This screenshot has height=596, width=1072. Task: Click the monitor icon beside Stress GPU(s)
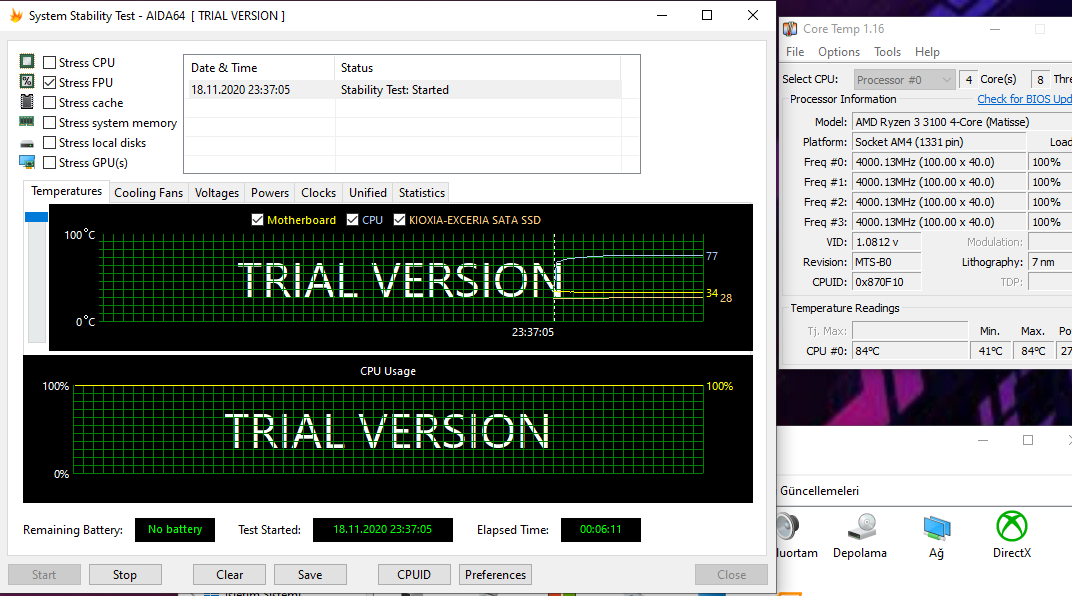tap(27, 162)
